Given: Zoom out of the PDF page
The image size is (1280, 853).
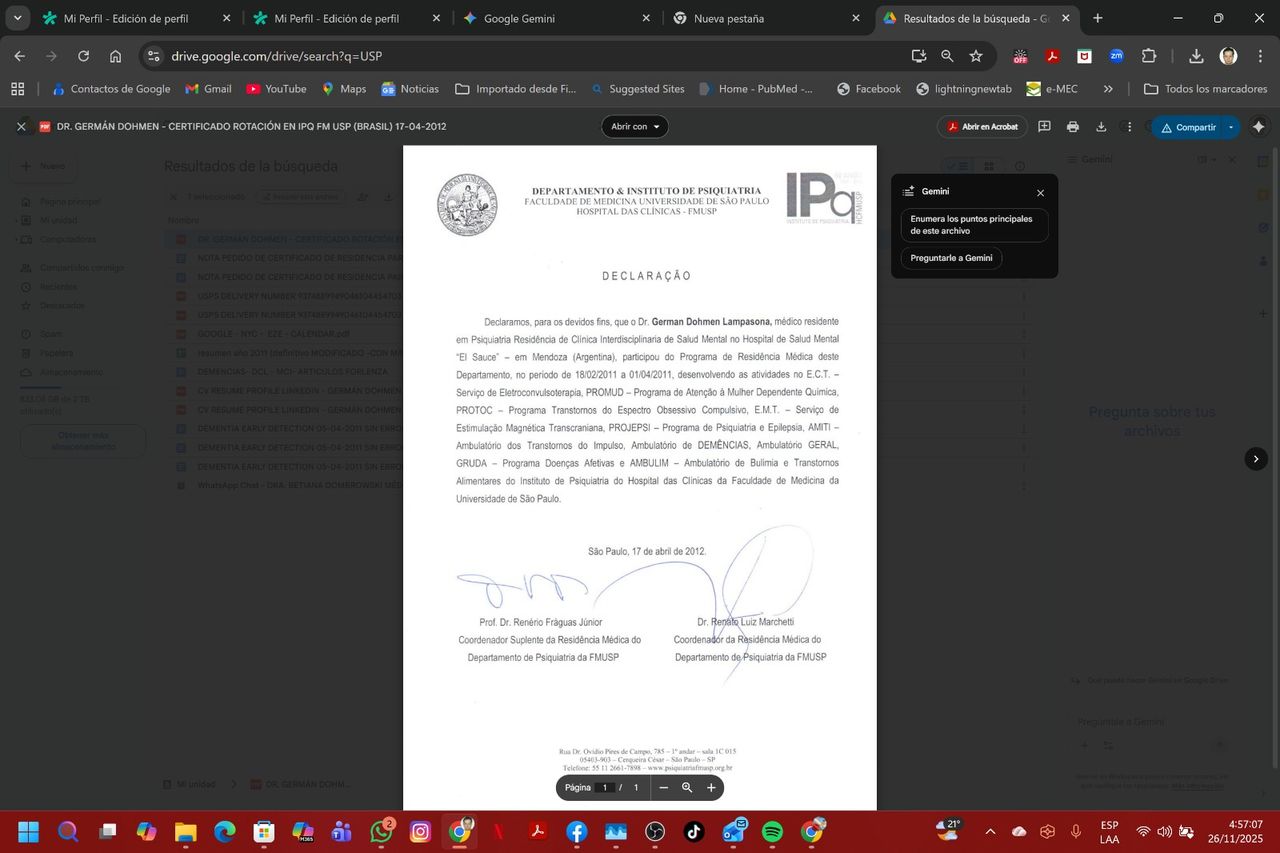Looking at the screenshot, I should tap(663, 788).
